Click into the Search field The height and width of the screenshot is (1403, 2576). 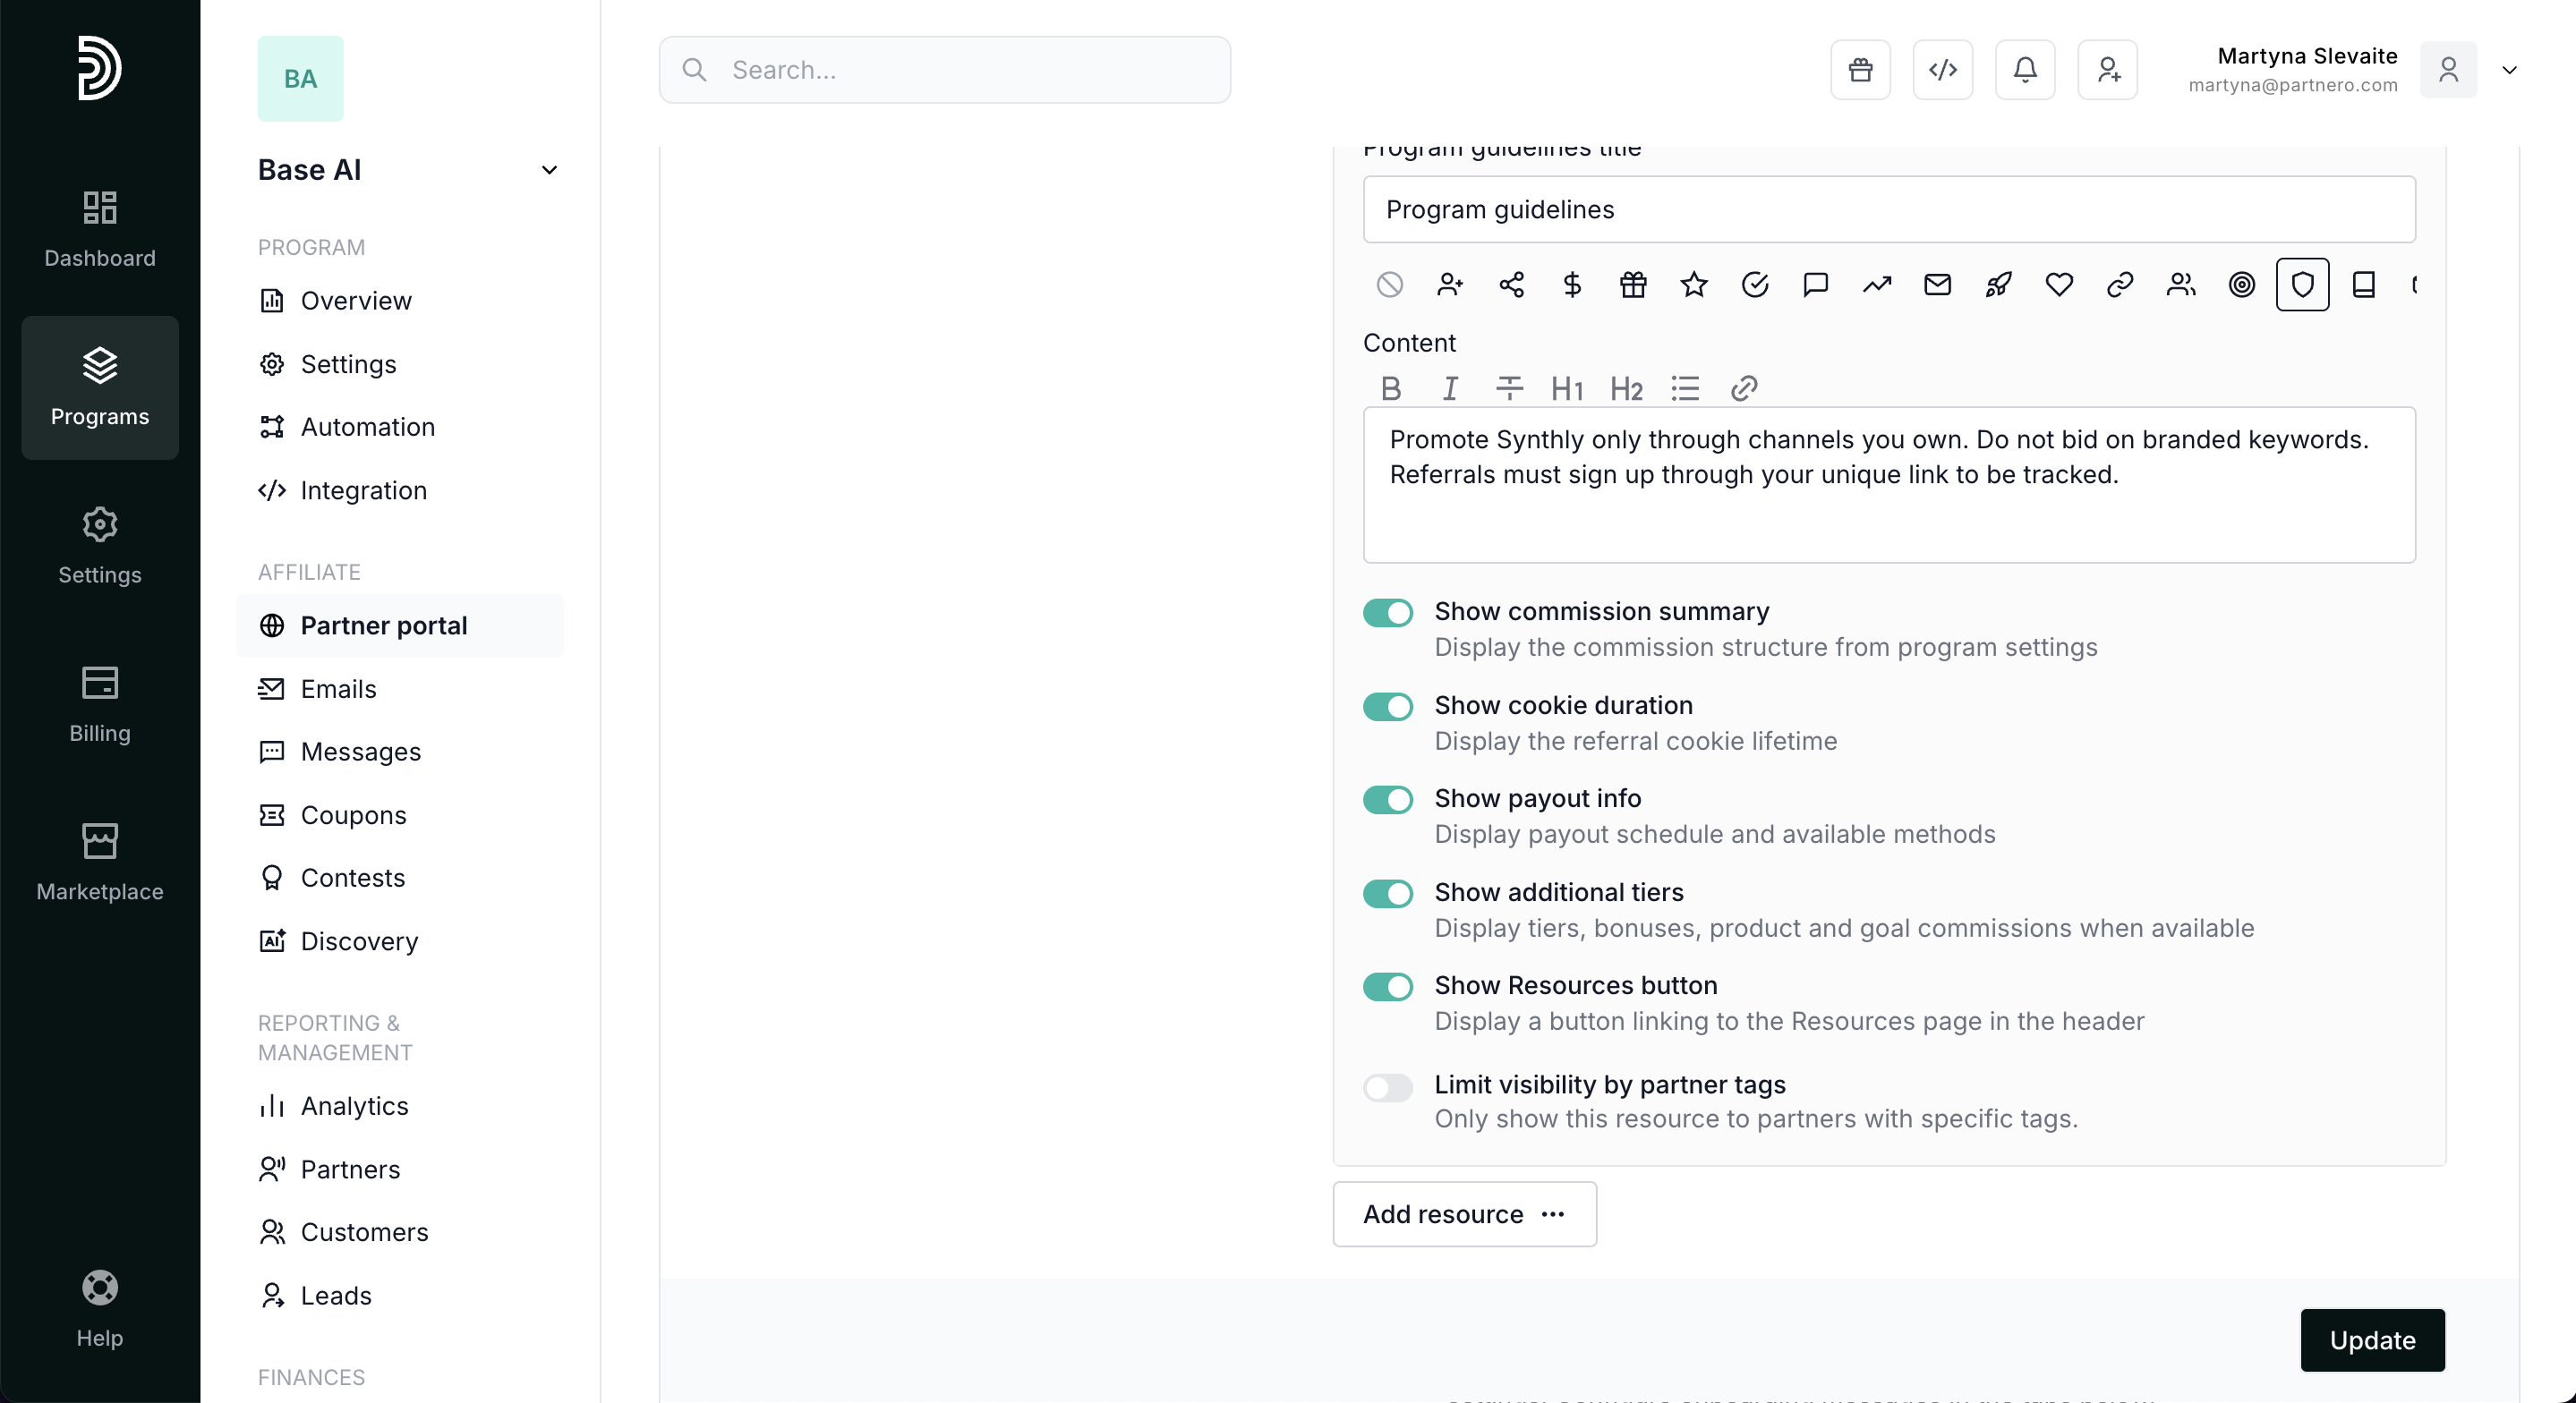(x=944, y=70)
